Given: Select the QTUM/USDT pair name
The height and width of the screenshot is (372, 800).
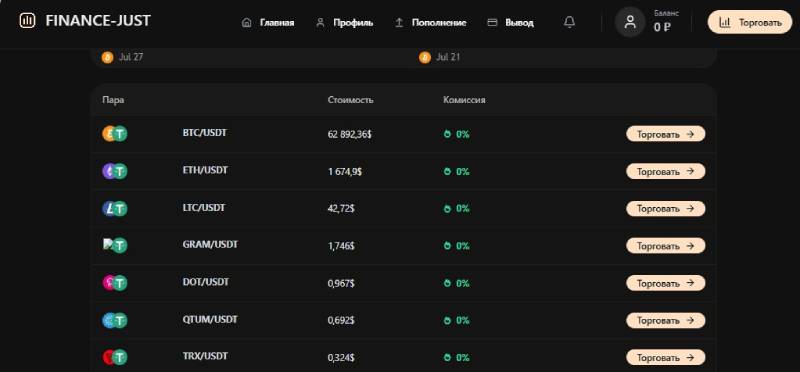Looking at the screenshot, I should (210, 319).
